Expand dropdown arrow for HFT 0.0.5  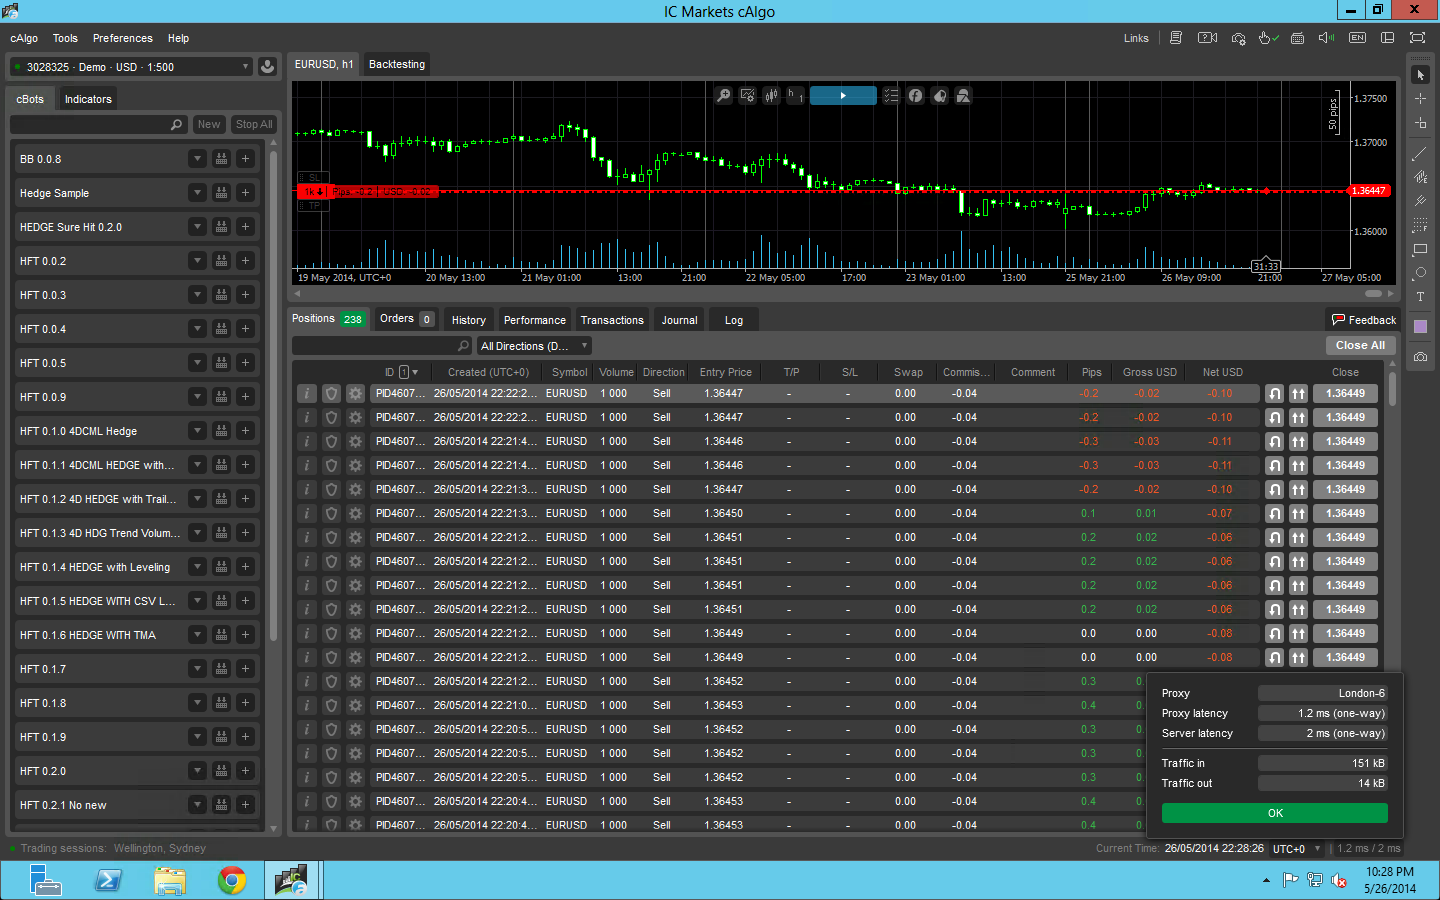197,363
